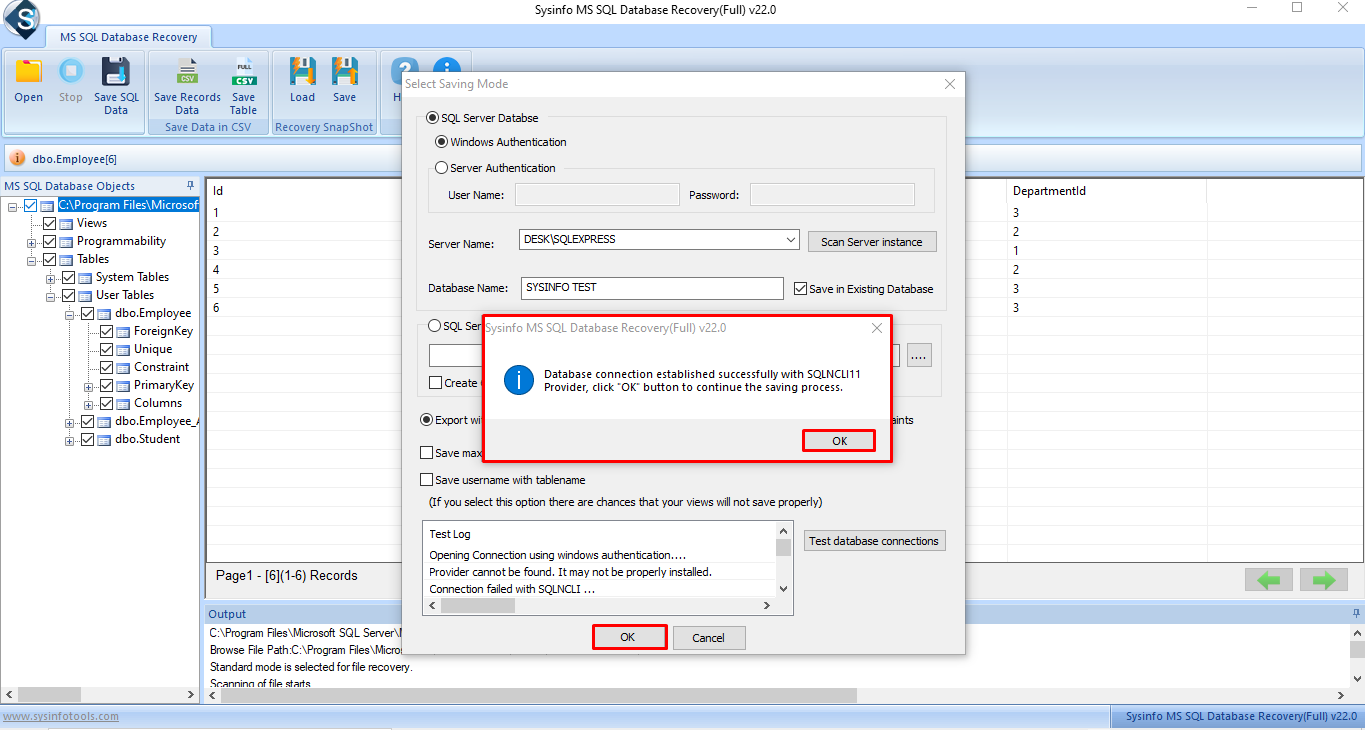
Task: Open the Server Name dropdown list
Action: point(790,240)
